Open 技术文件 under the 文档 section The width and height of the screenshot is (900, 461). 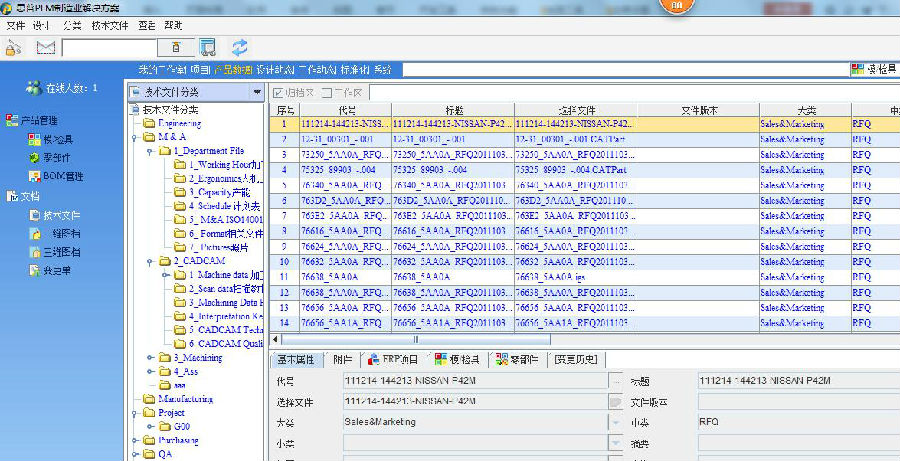click(x=60, y=215)
